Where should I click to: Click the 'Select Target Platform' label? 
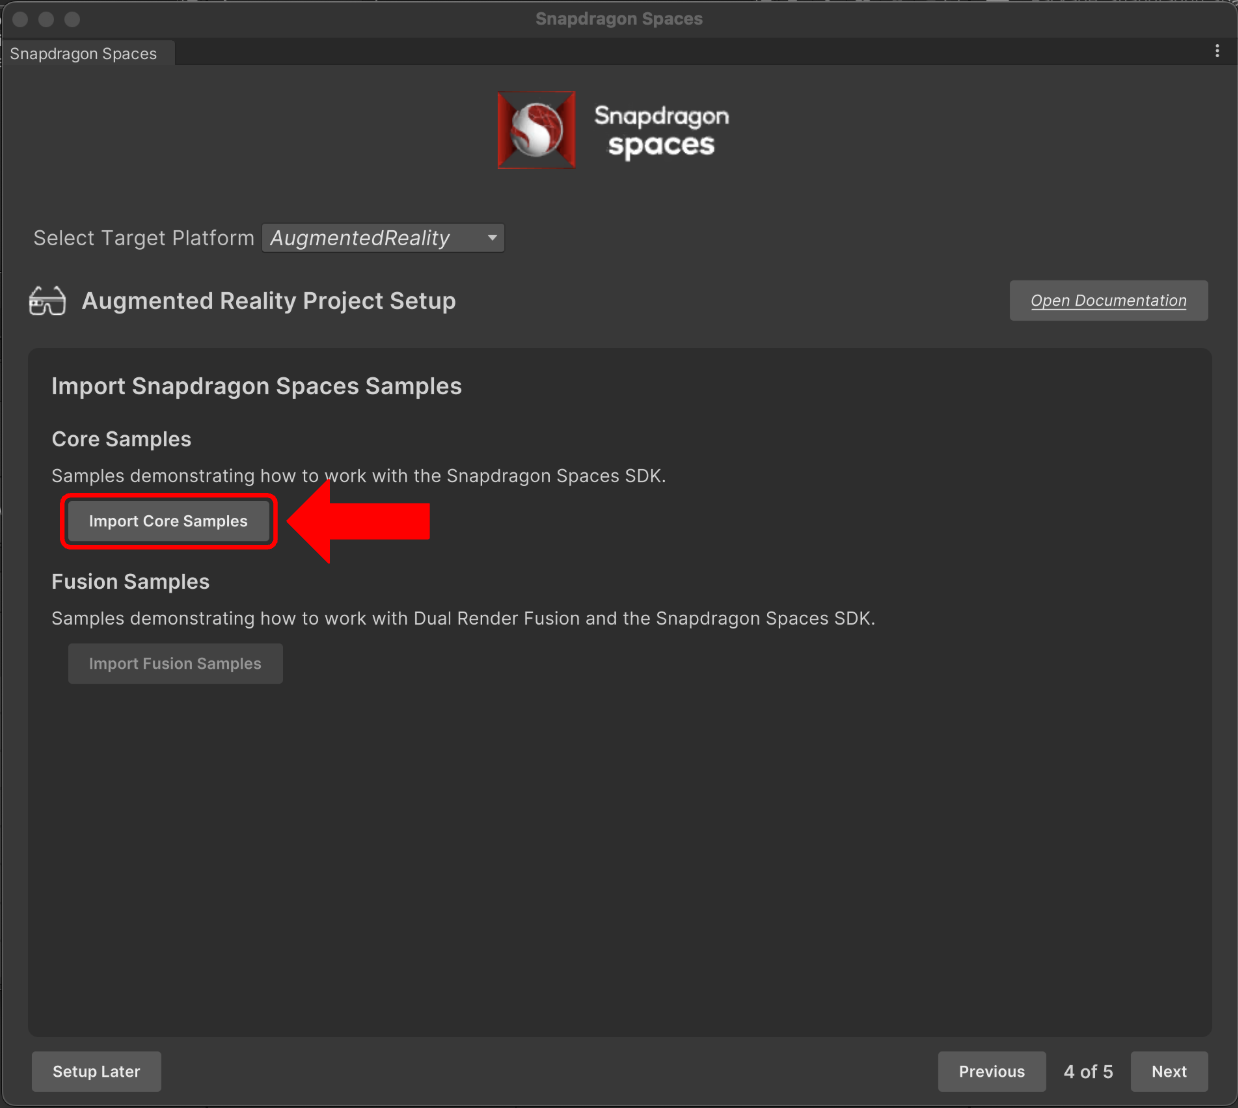tap(144, 238)
